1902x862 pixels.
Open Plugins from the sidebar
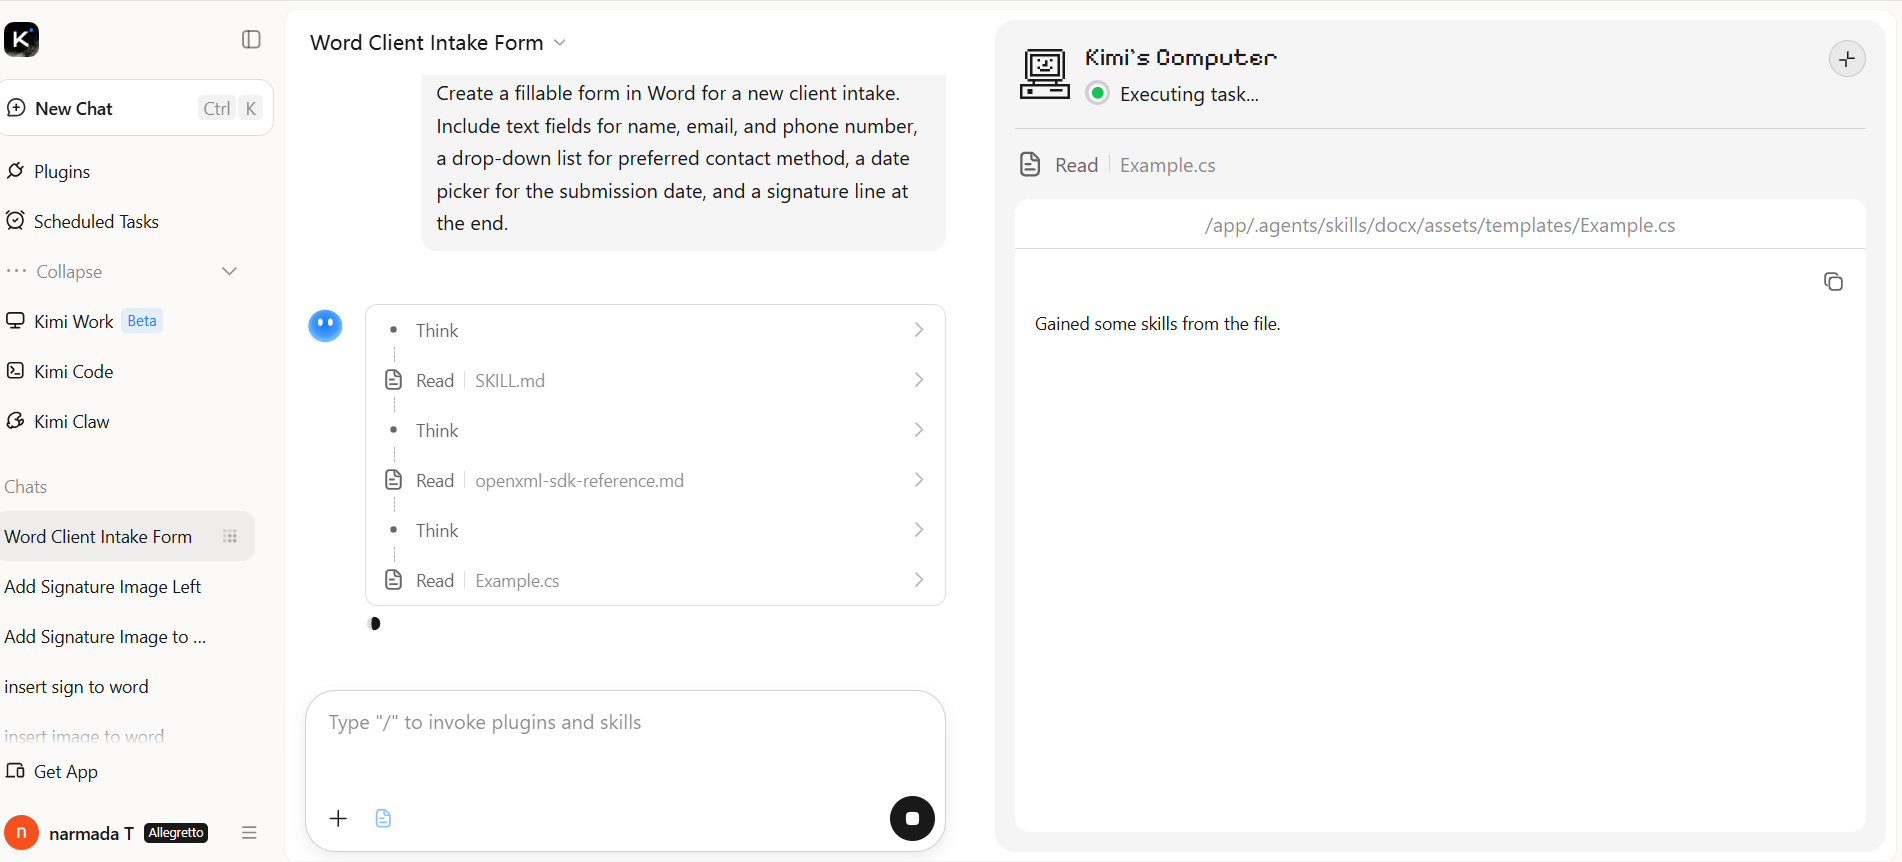[62, 172]
